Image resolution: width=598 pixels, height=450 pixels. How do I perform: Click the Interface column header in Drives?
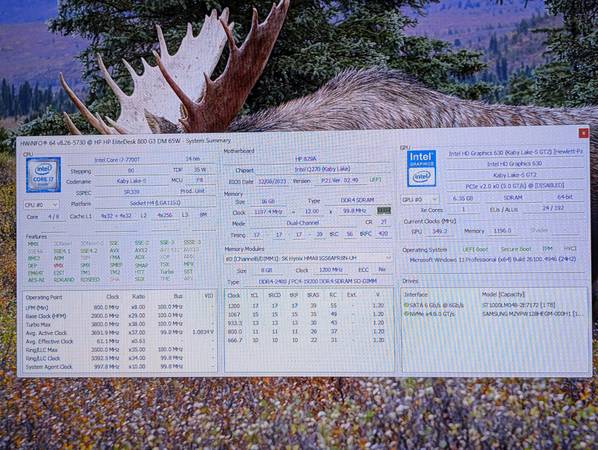[416, 295]
